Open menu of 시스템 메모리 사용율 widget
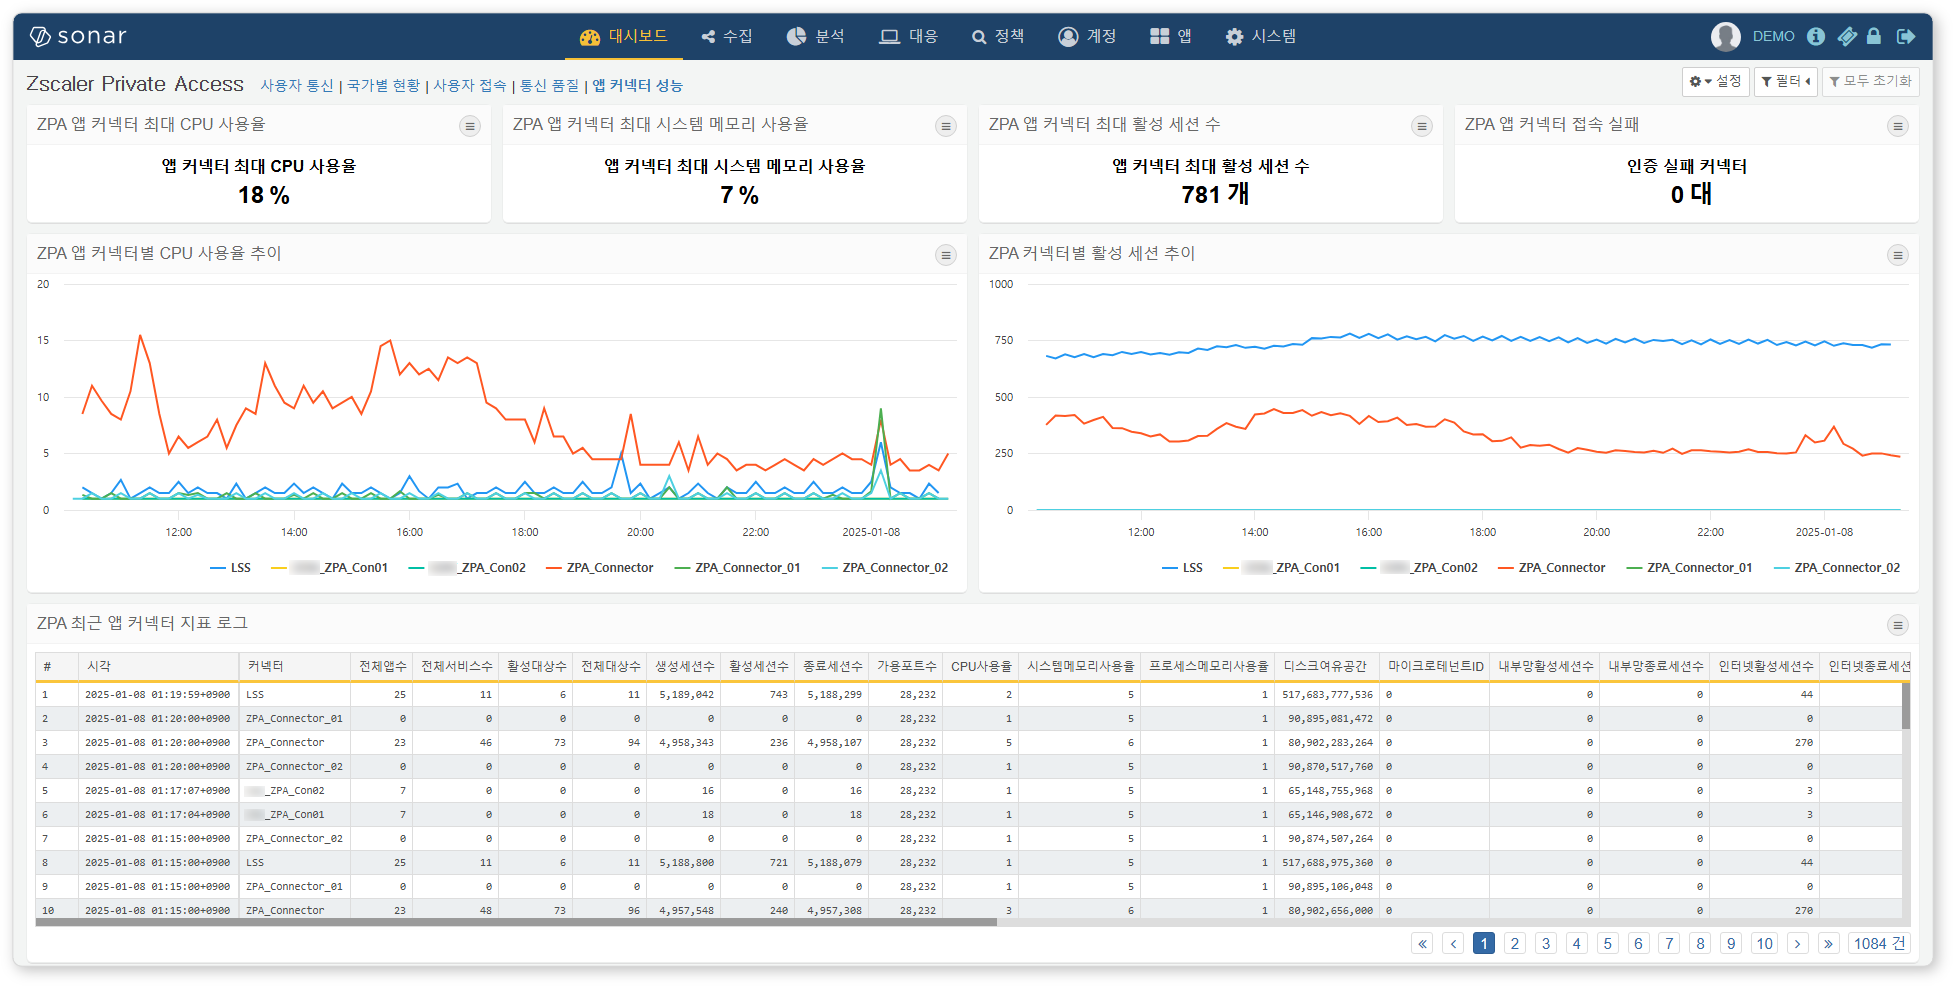Image resolution: width=1954 pixels, height=987 pixels. 945,126
